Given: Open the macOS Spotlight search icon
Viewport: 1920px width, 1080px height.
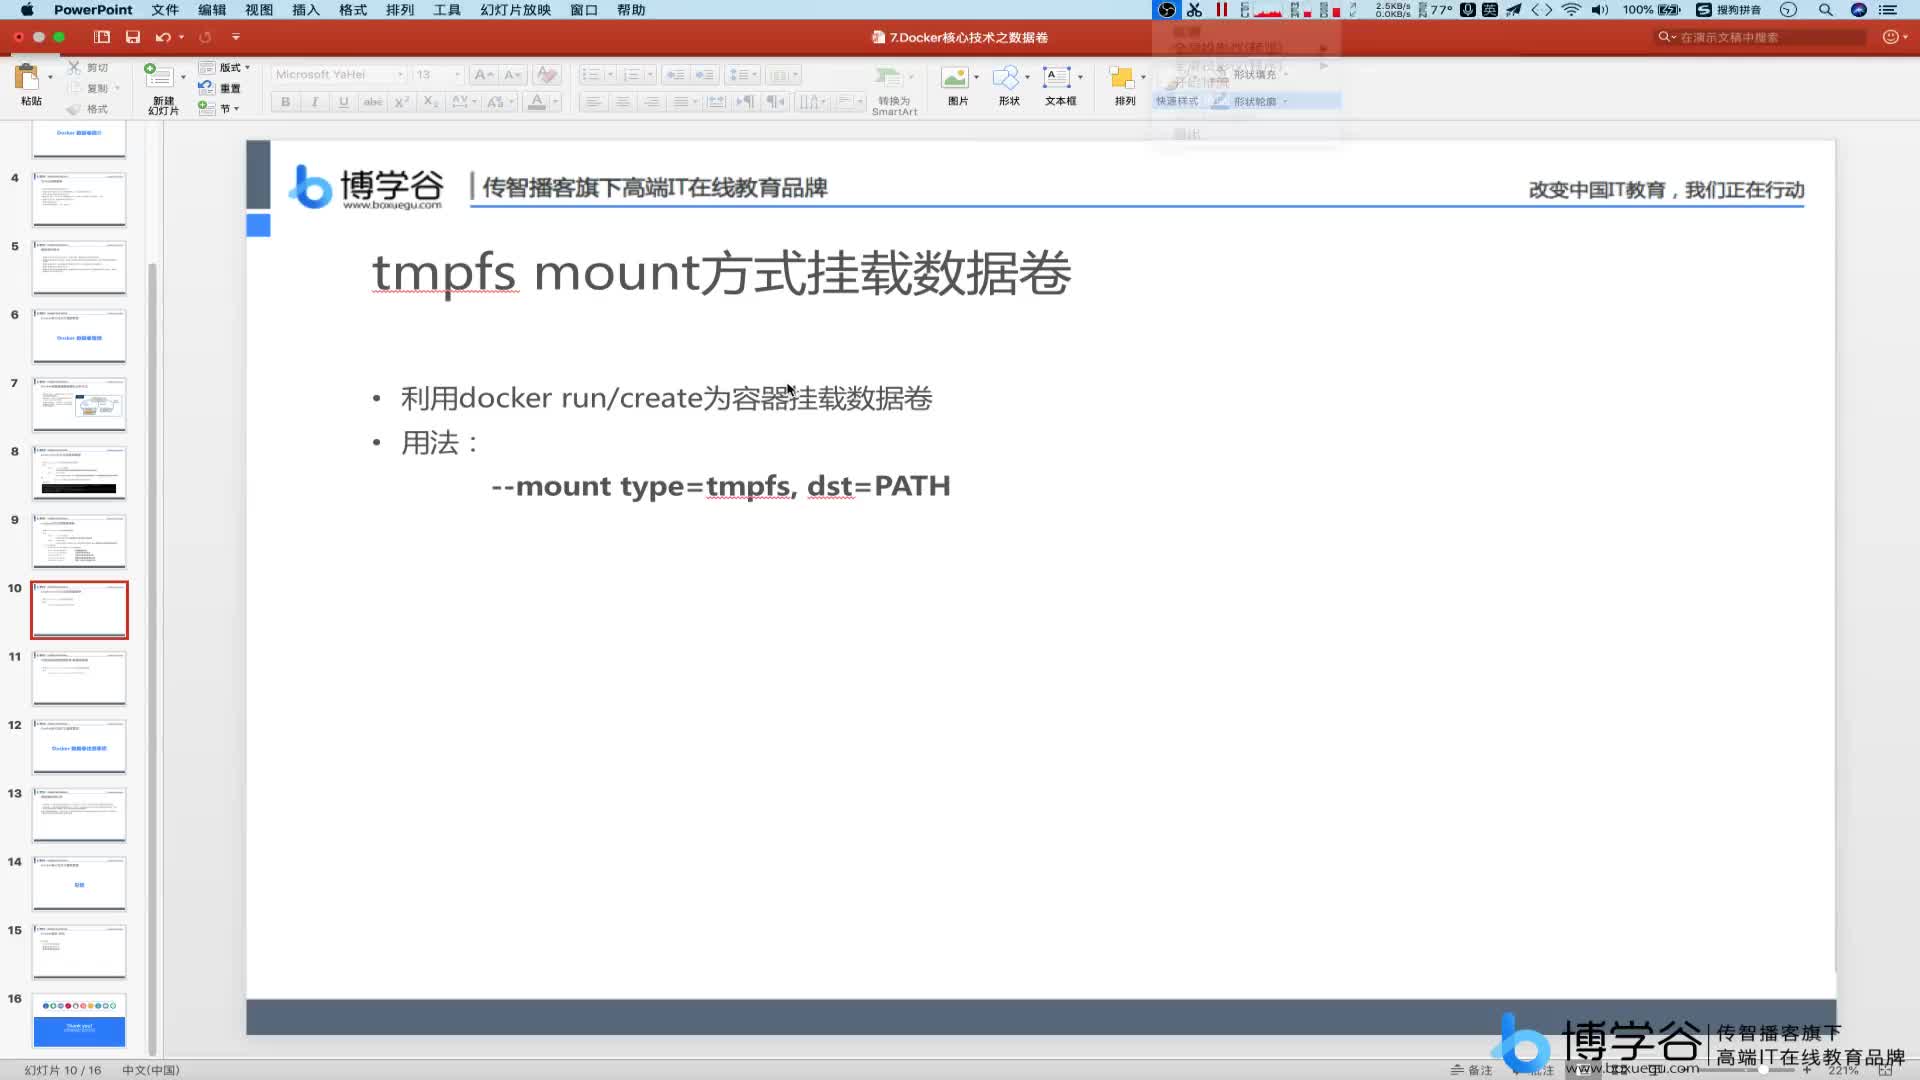Looking at the screenshot, I should coord(1826,10).
